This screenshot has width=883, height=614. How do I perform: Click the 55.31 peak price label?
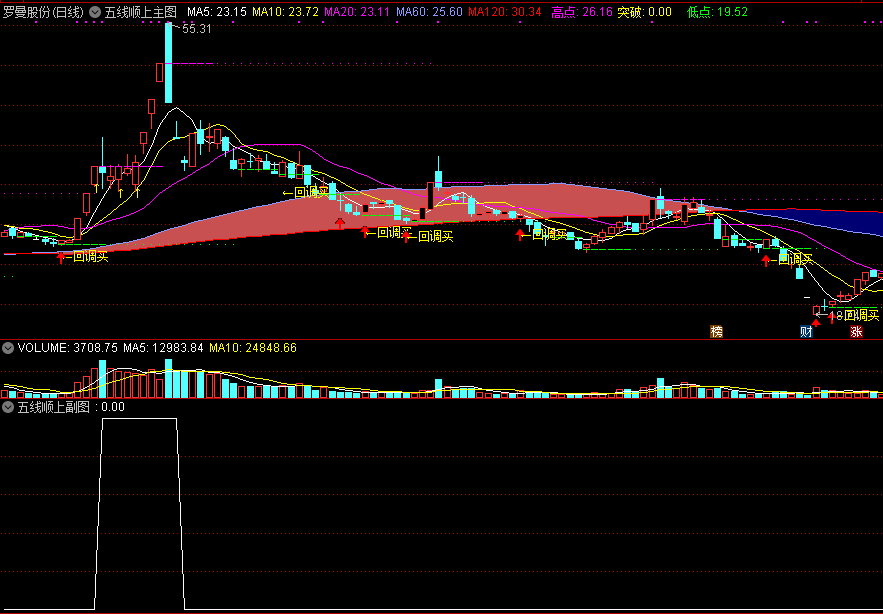(x=197, y=29)
